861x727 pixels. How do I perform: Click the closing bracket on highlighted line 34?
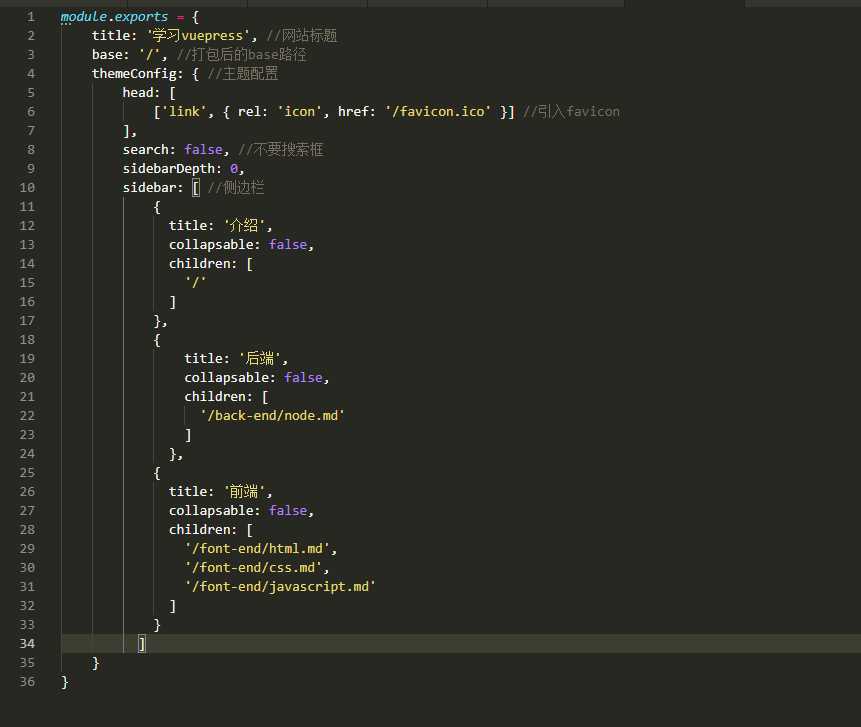tap(142, 644)
